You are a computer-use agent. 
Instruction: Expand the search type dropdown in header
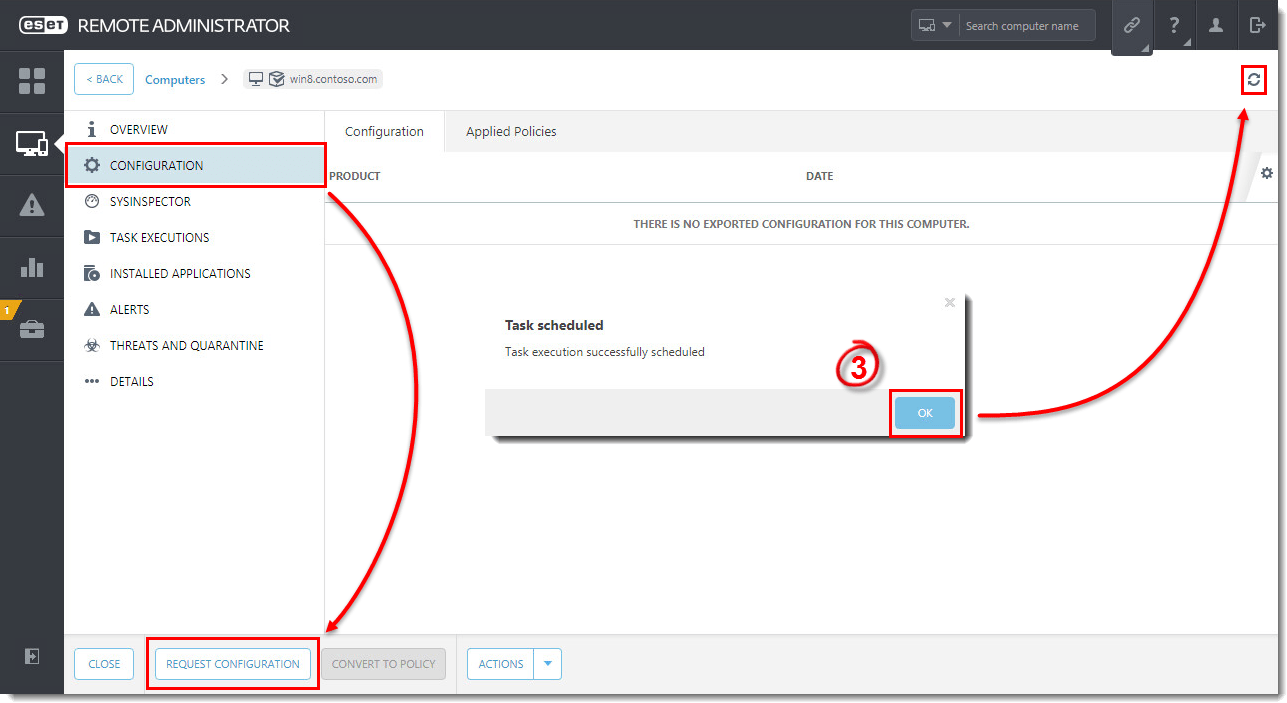(935, 26)
